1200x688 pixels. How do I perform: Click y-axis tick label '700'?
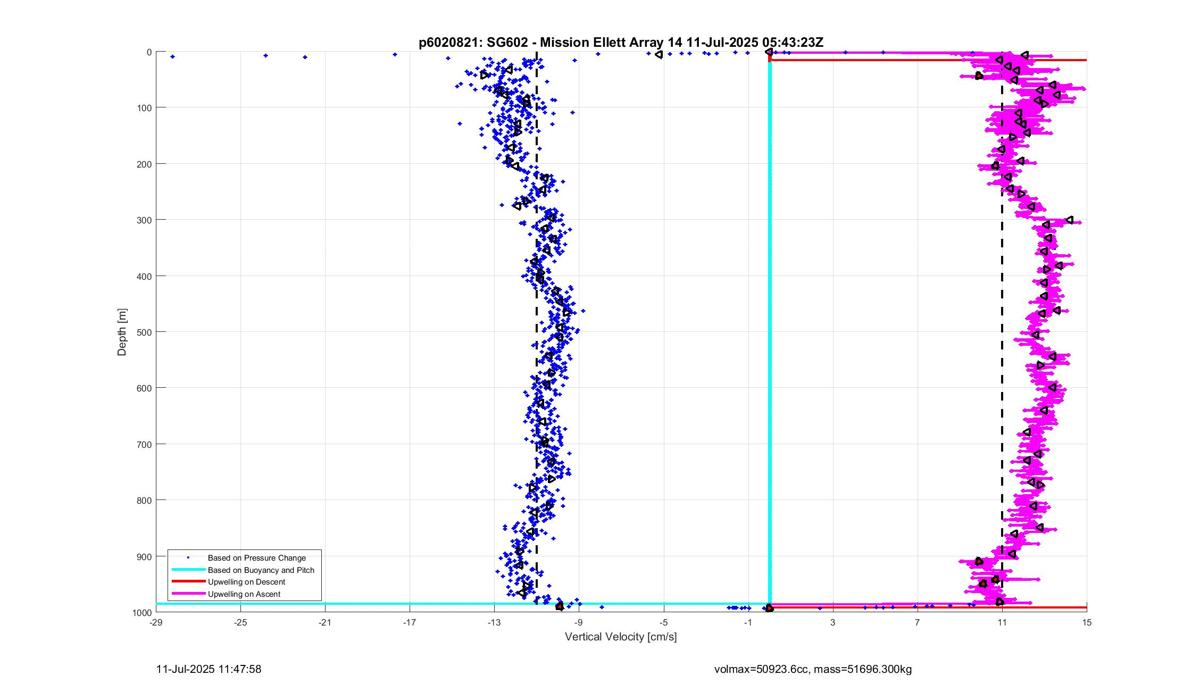(x=144, y=444)
